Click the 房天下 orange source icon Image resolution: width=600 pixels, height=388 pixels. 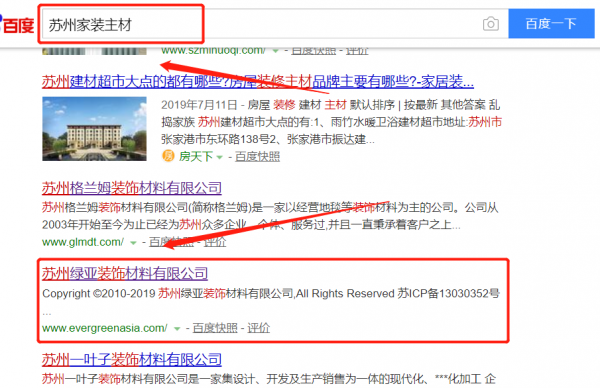click(168, 156)
